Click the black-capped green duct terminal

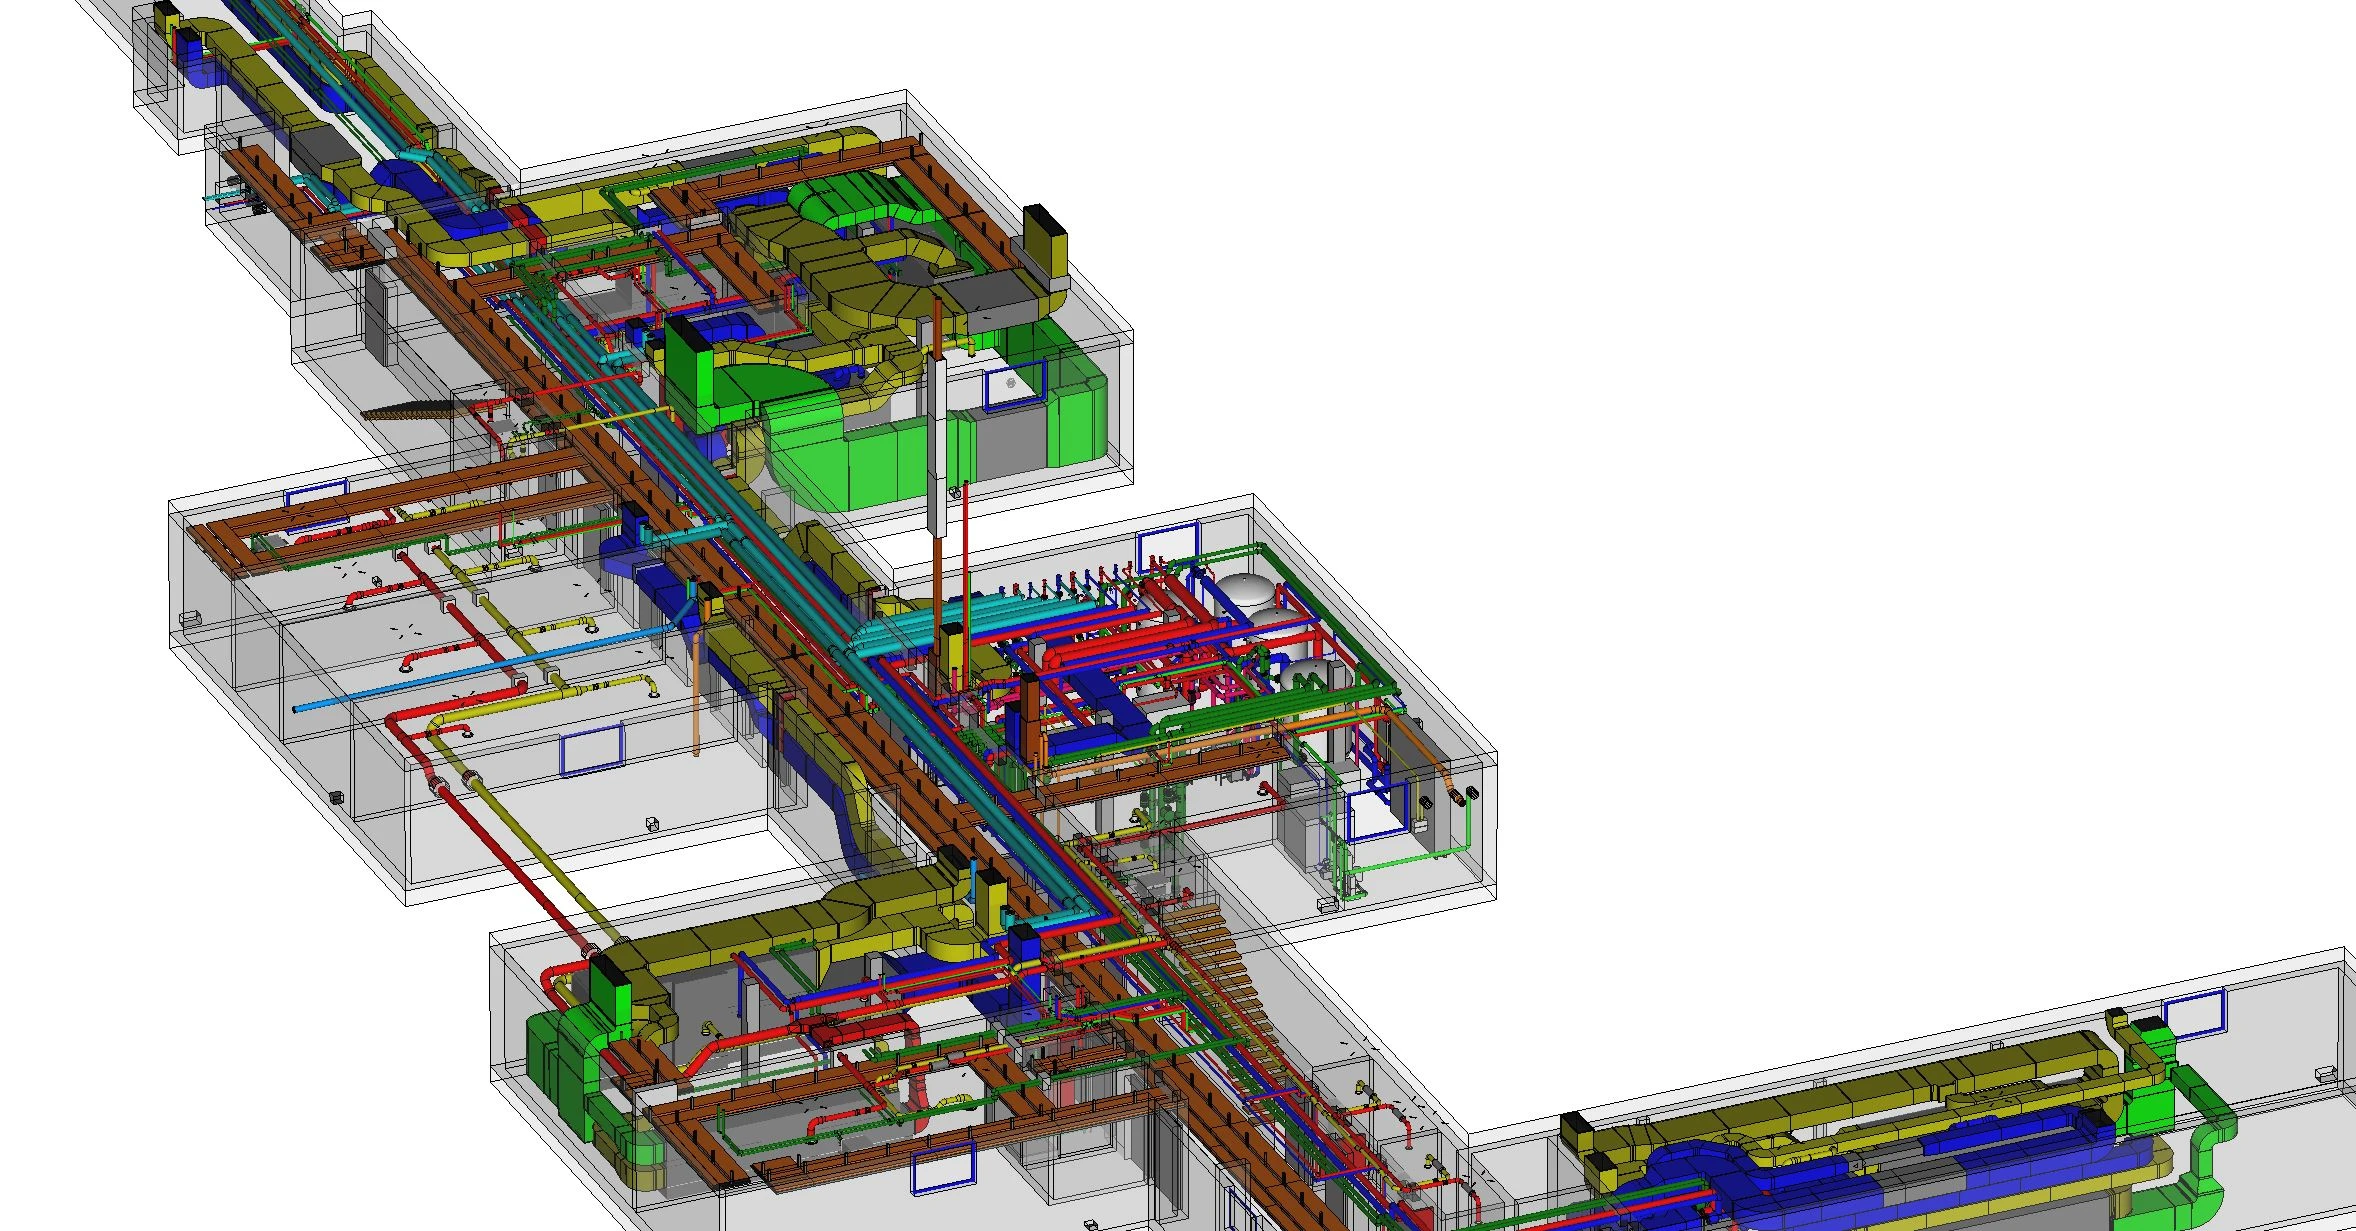690,368
